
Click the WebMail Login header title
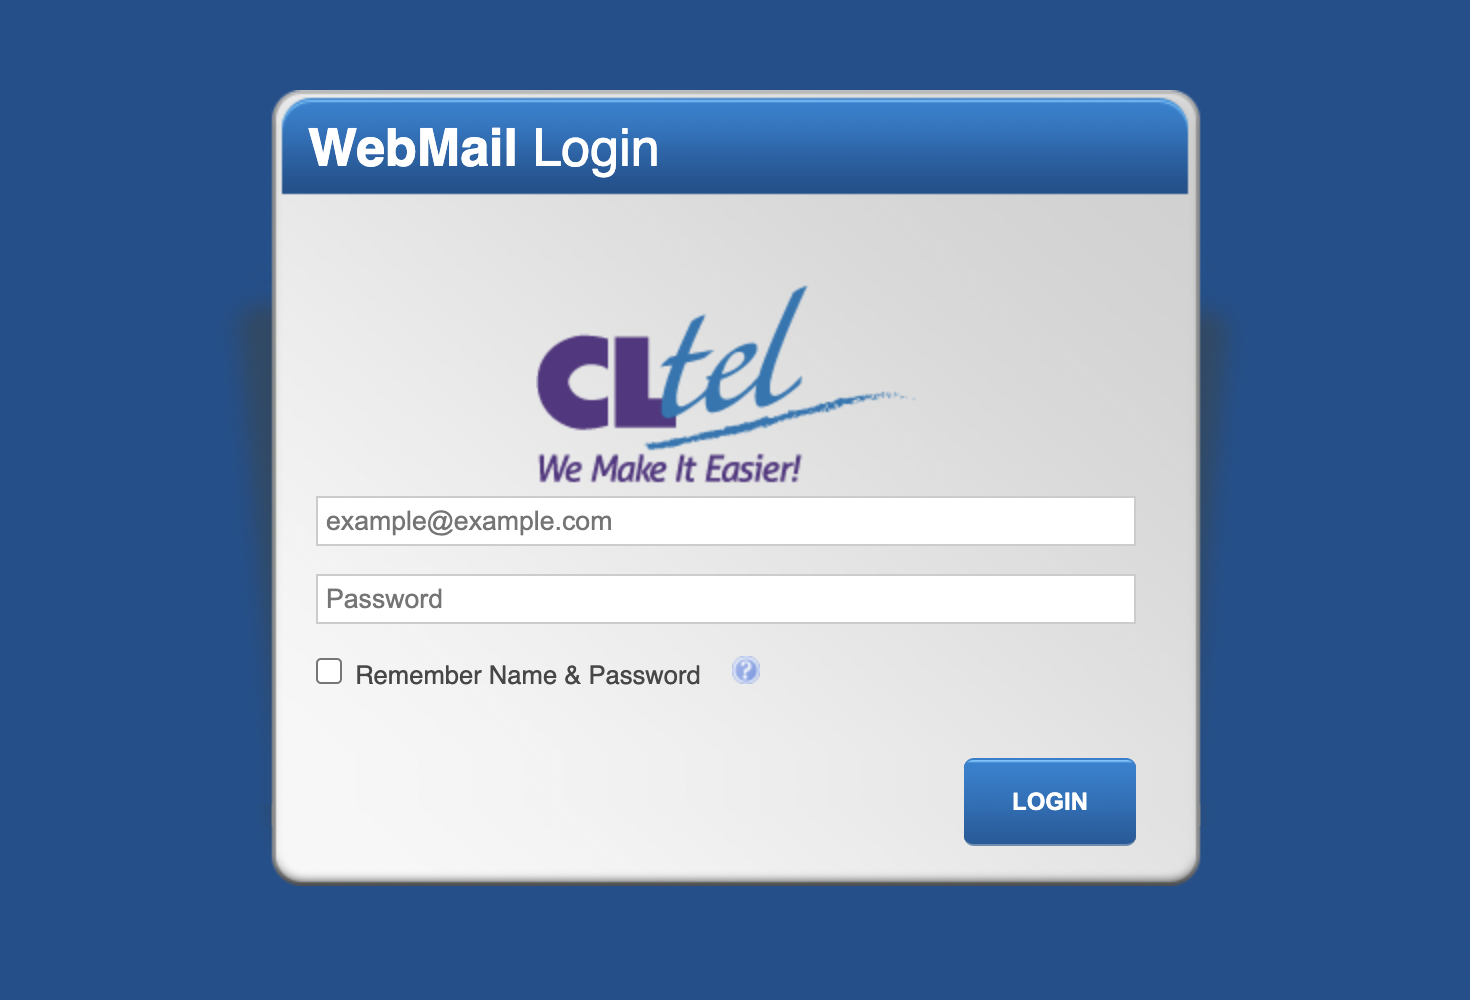[484, 148]
